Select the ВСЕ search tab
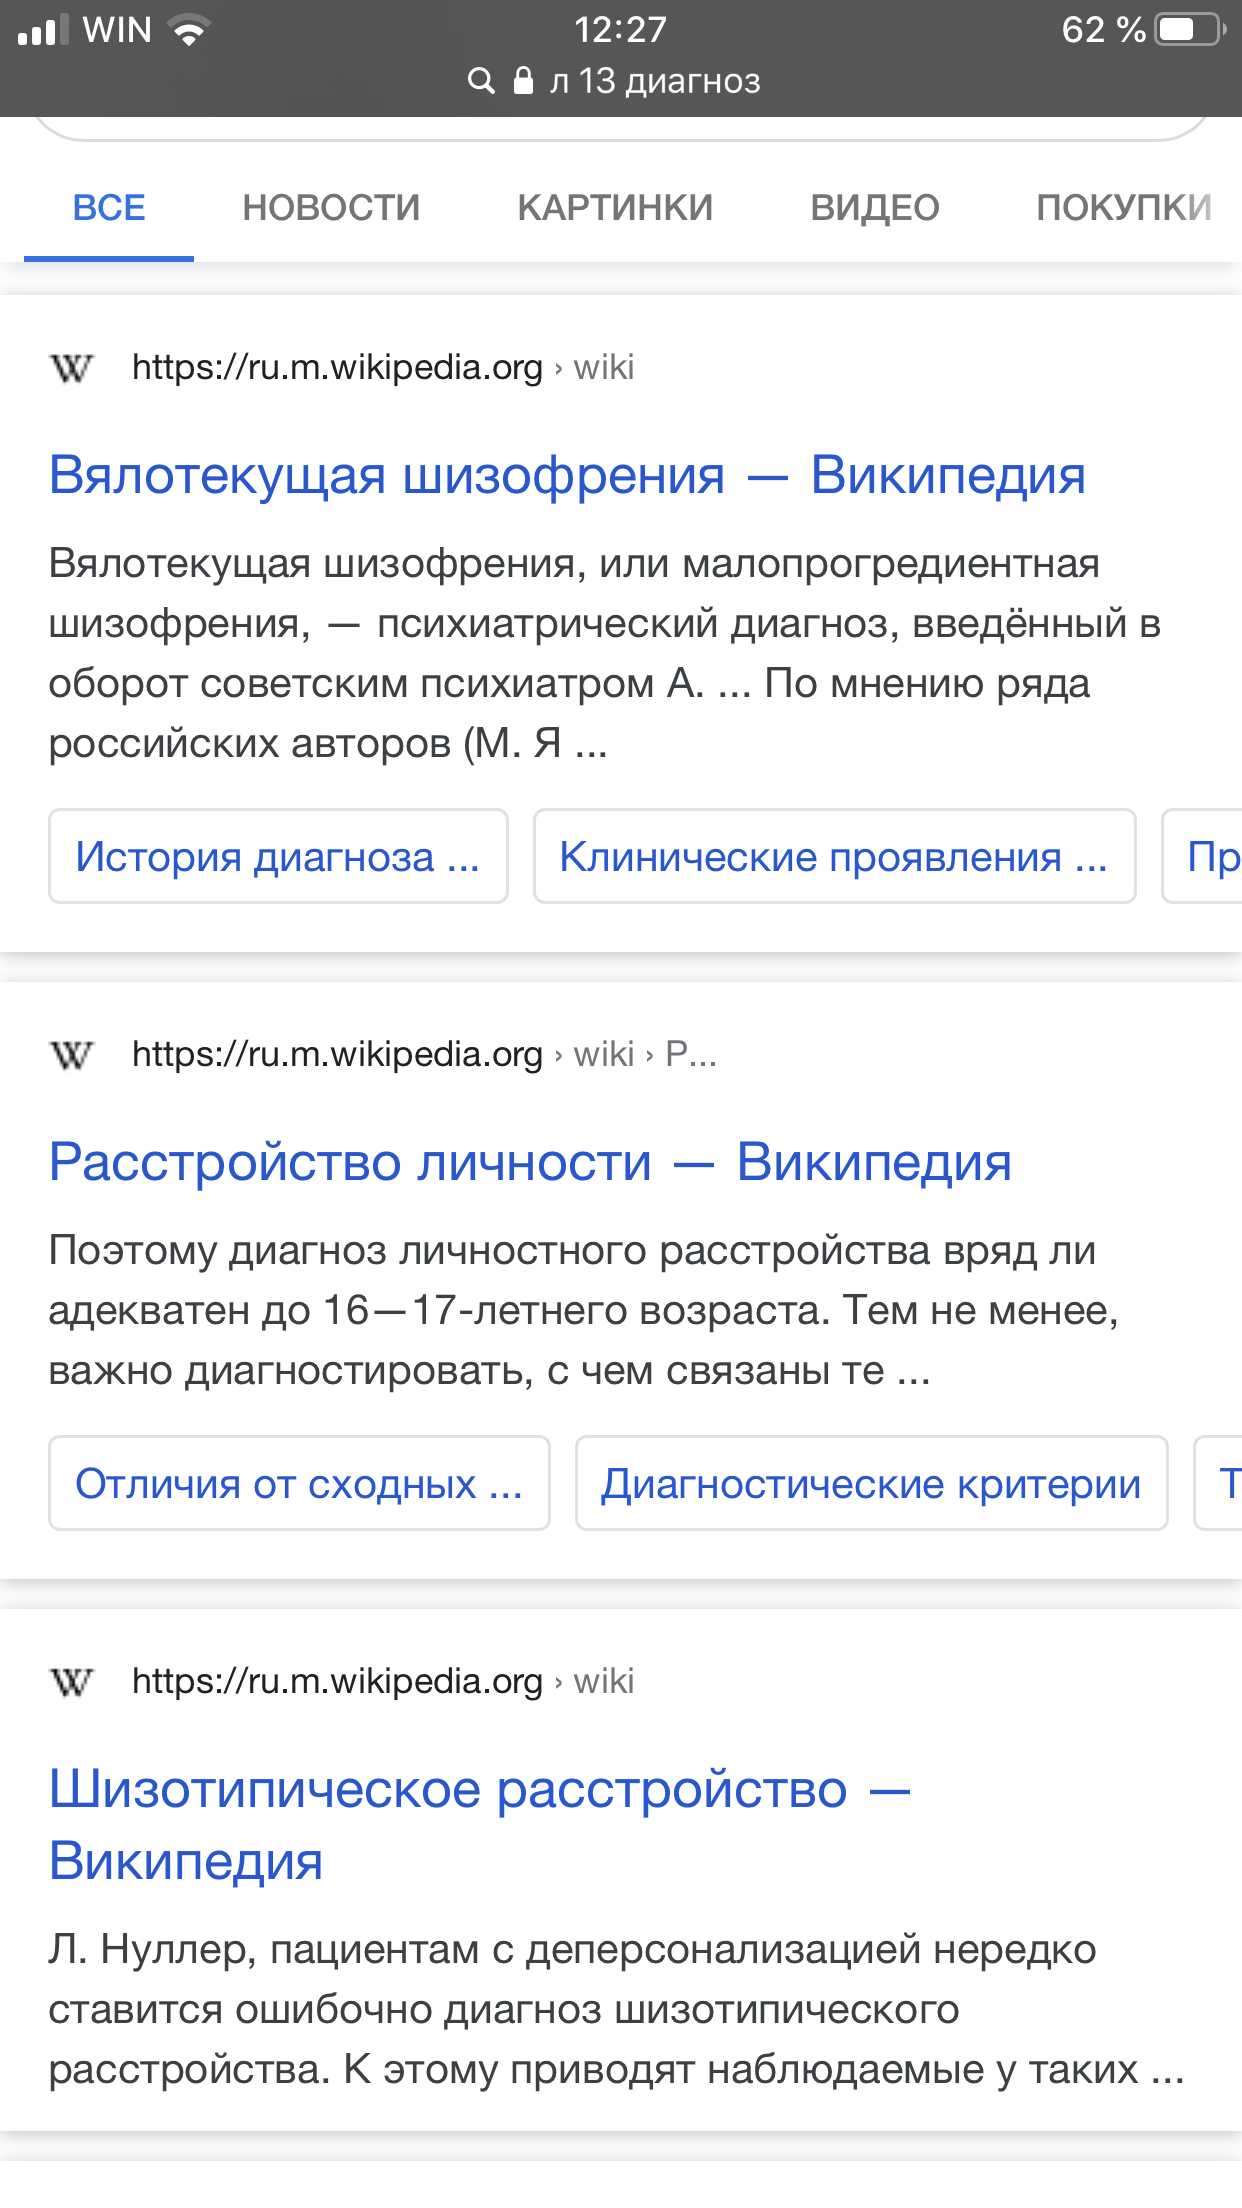The image size is (1242, 2208). [109, 208]
